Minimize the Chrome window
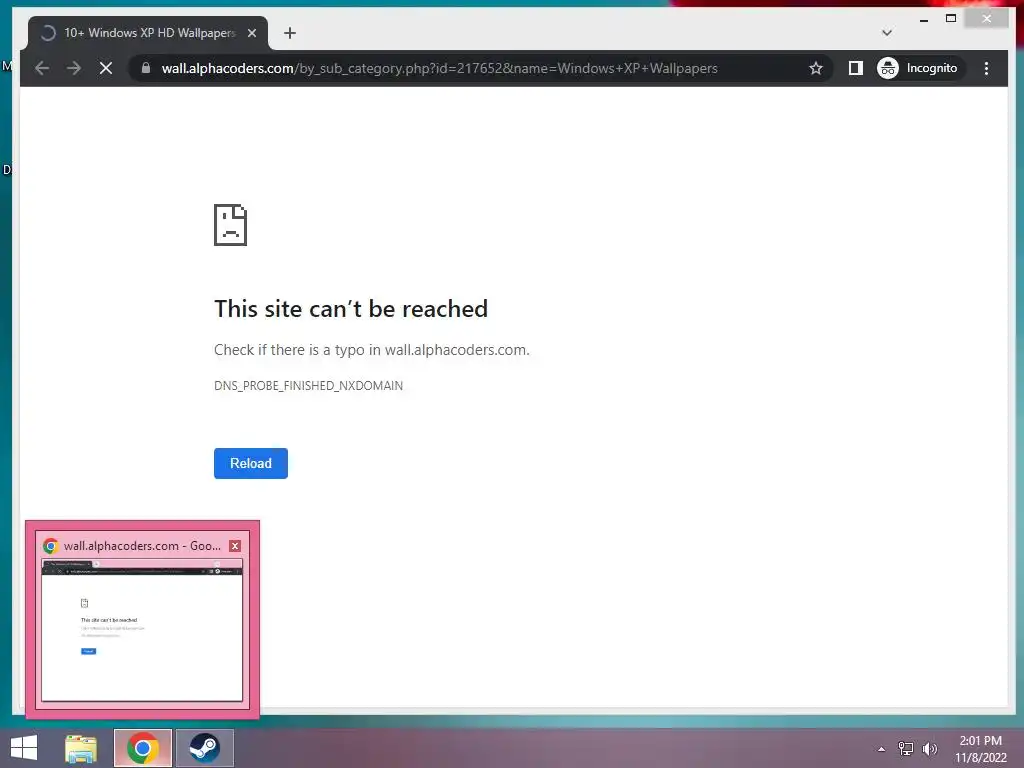 click(x=923, y=19)
